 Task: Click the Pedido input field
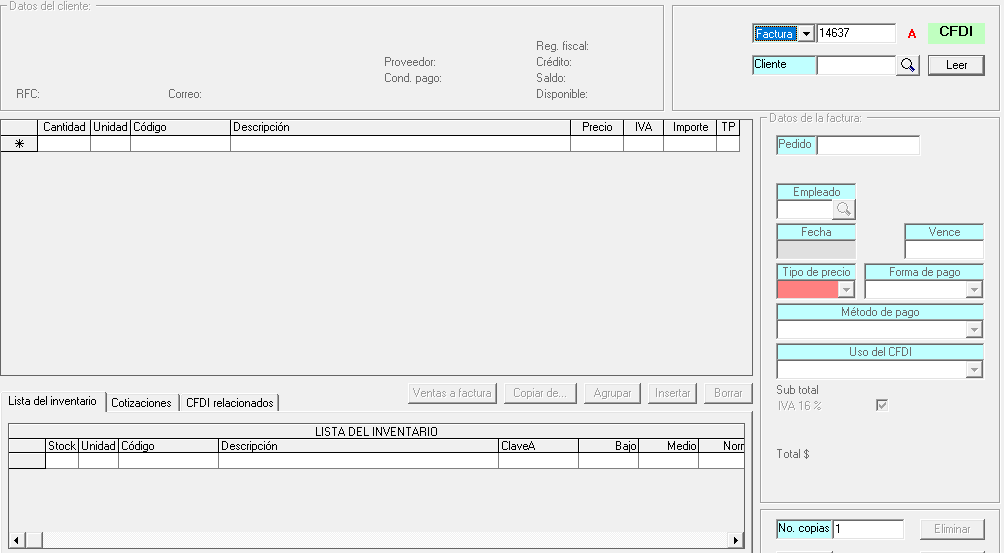click(867, 145)
